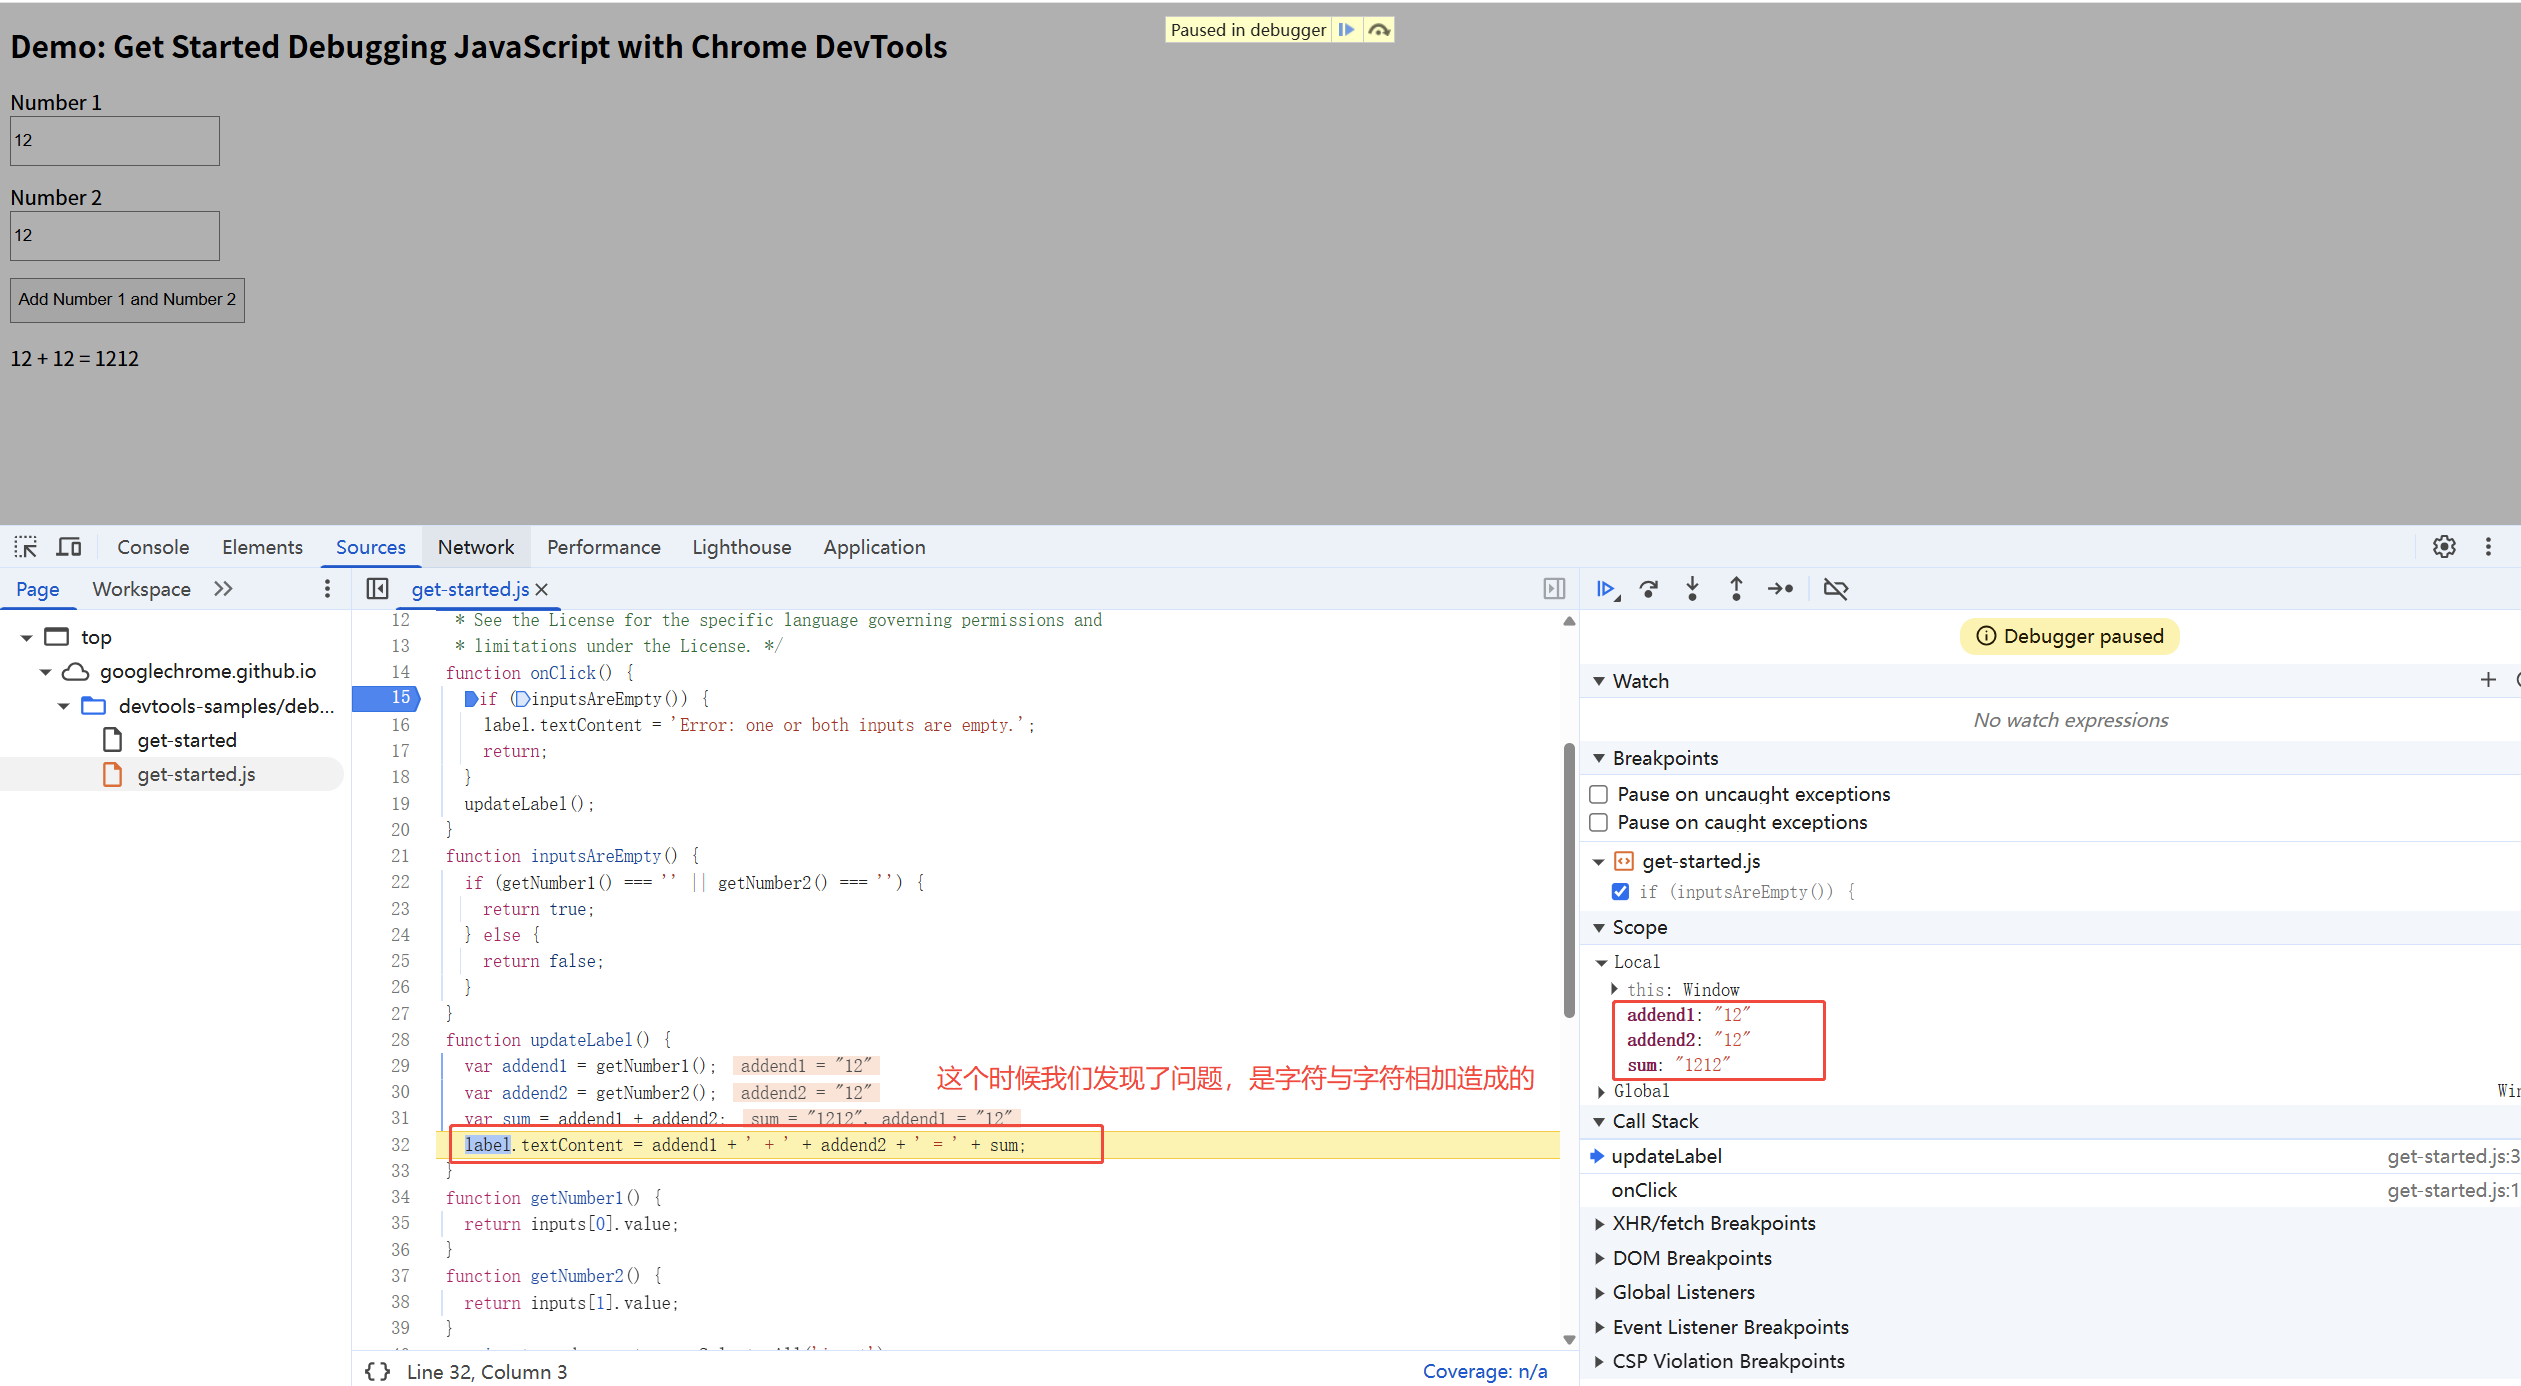
Task: Enable Pause on caught exceptions
Action: click(x=1599, y=822)
